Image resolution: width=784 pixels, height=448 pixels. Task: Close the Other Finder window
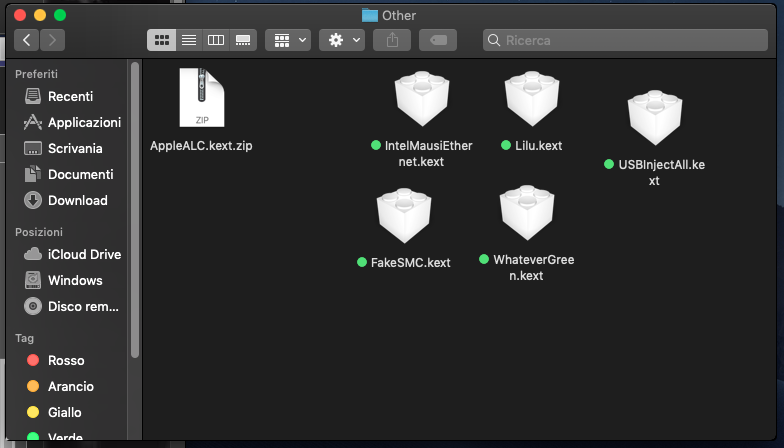pos(20,15)
